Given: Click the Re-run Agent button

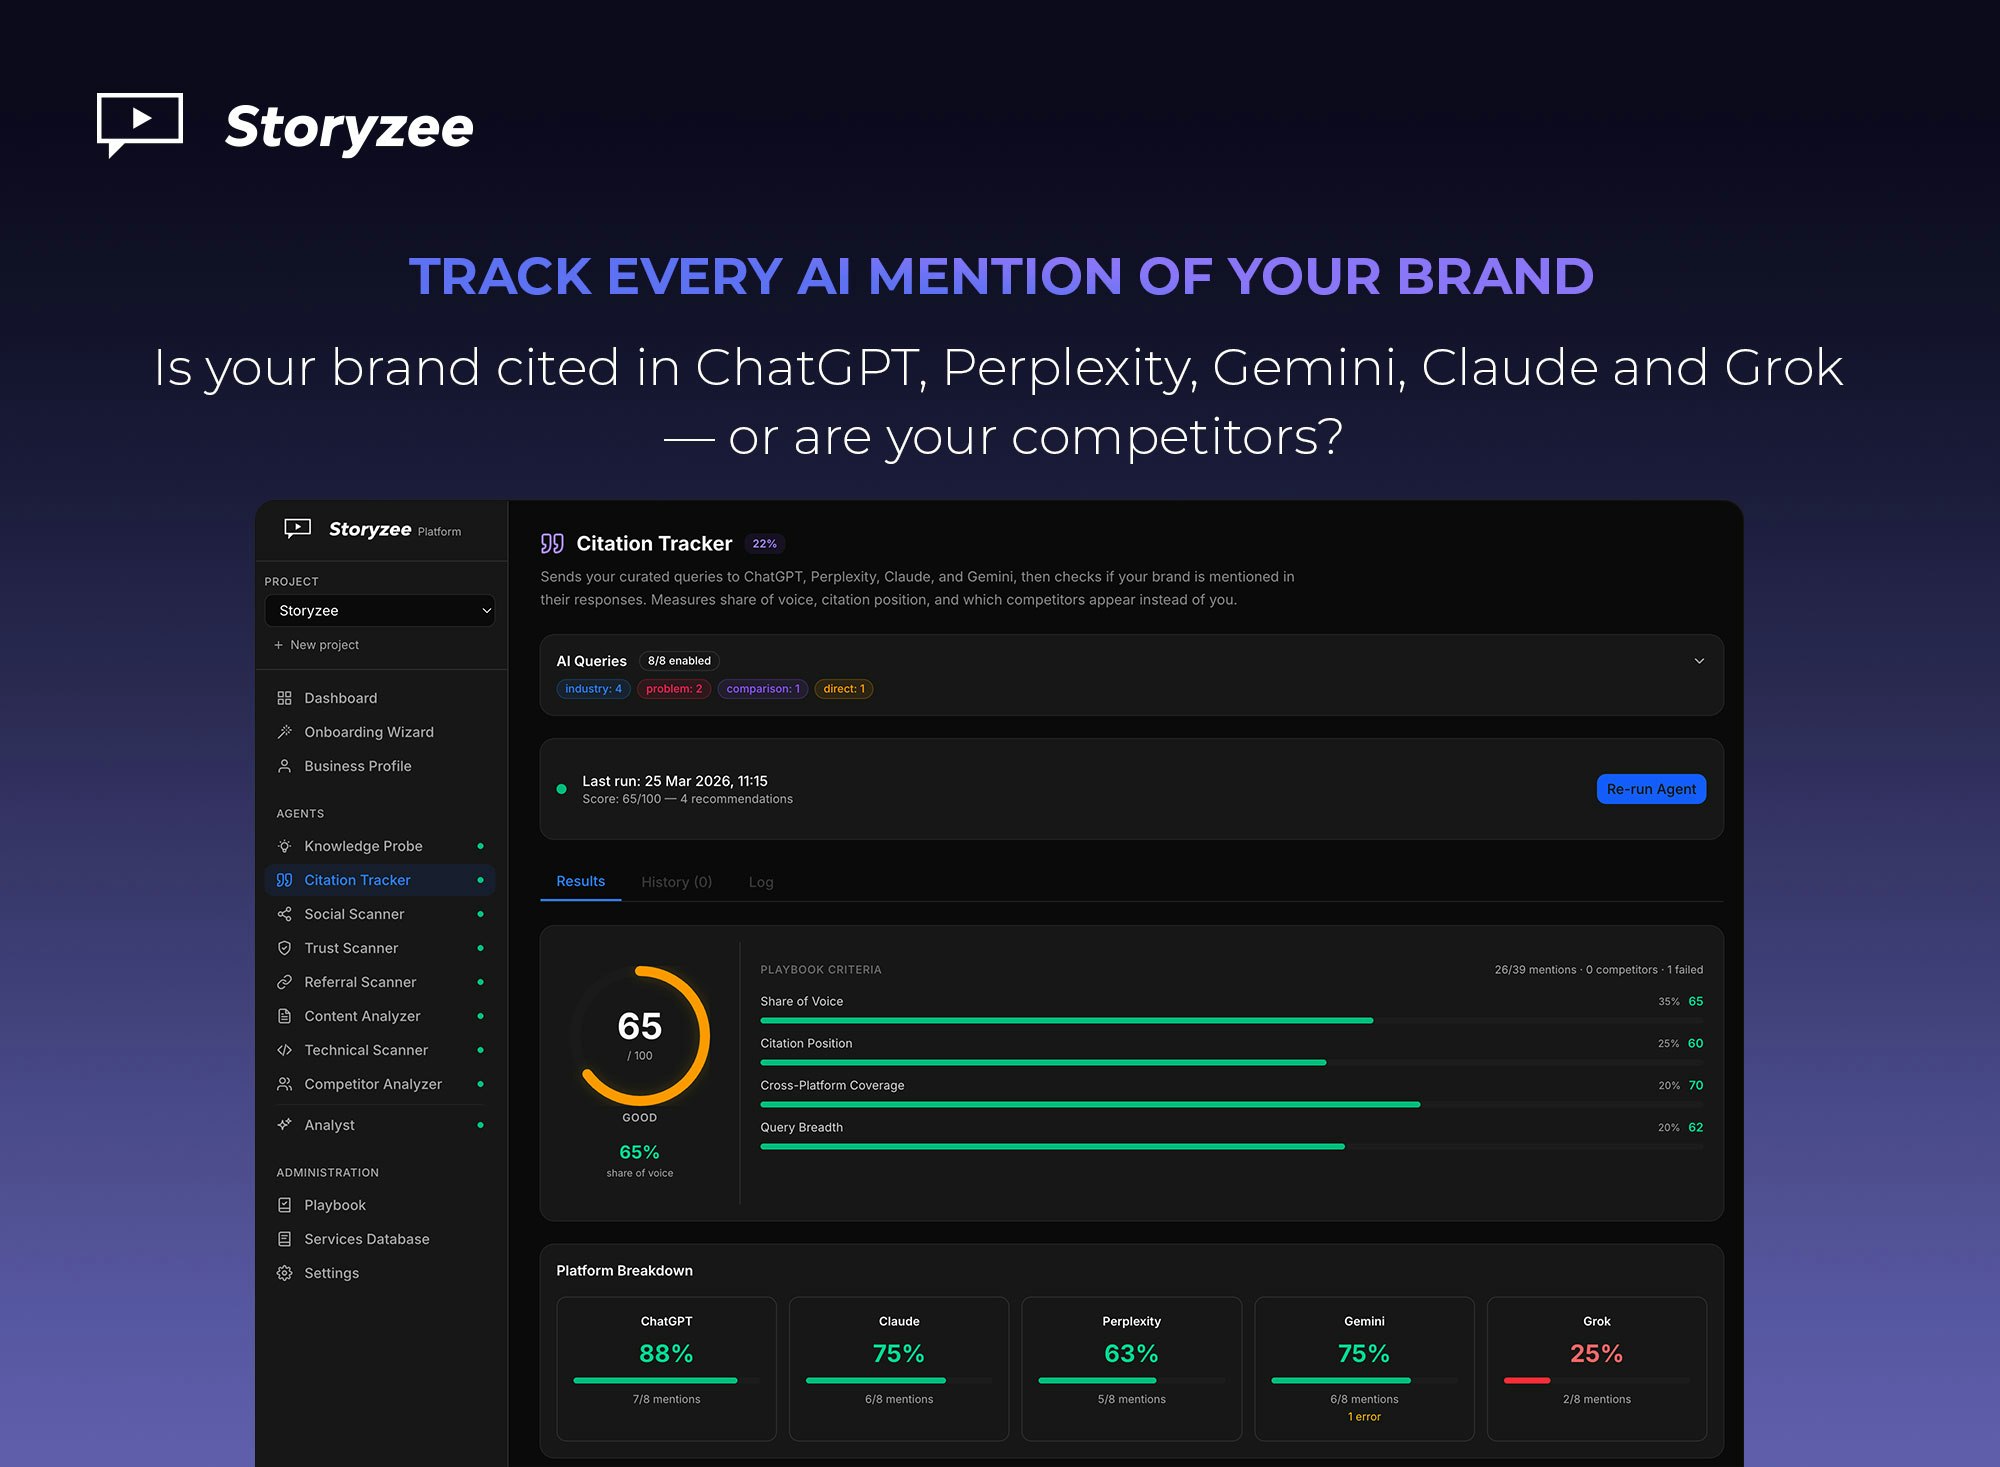Looking at the screenshot, I should 1651,789.
